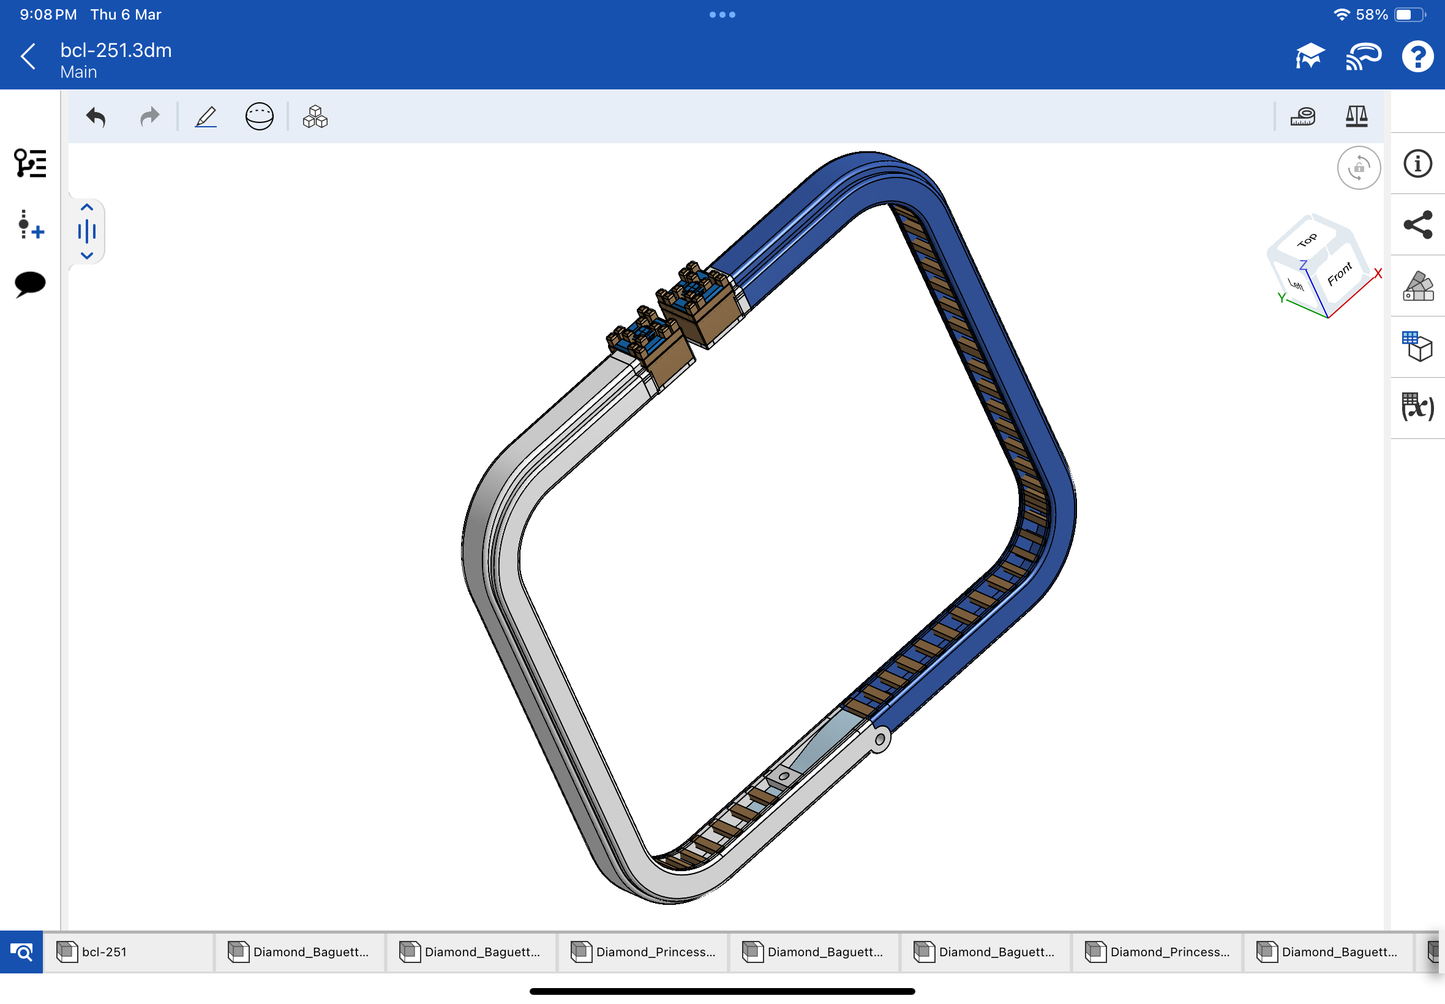
Task: Open the leftmost Diamond_Princess tab
Action: point(644,952)
